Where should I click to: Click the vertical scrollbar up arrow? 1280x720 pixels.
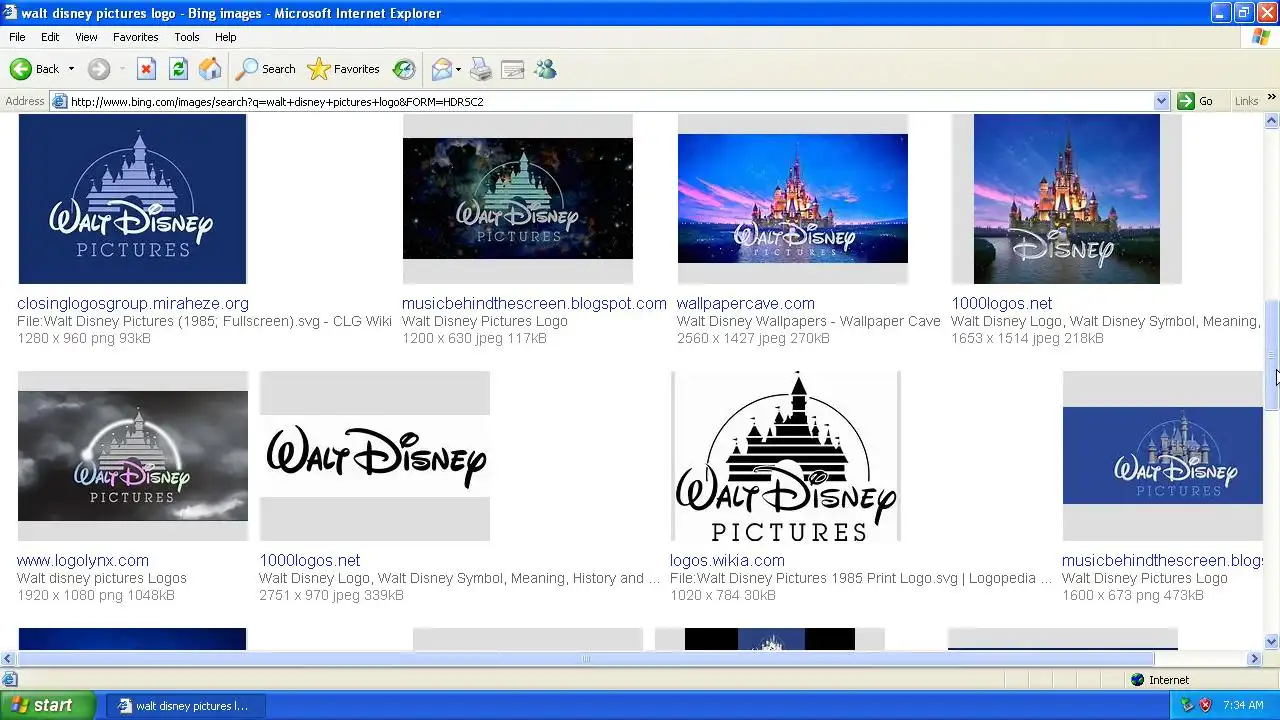tap(1272, 122)
